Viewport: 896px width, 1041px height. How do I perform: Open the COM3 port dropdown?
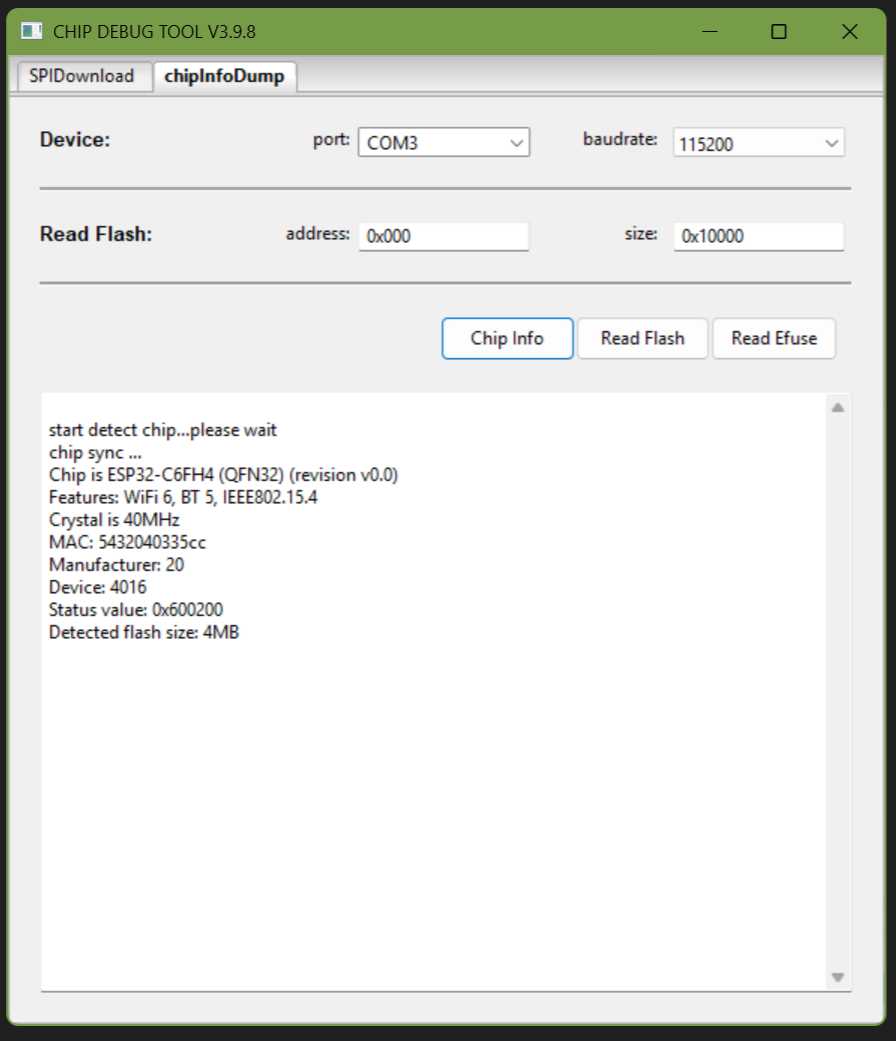444,143
